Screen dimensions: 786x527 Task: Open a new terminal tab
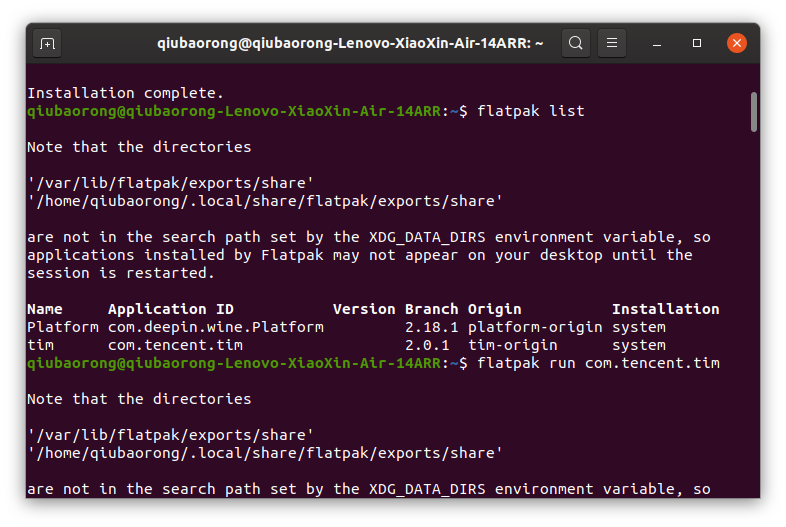47,44
